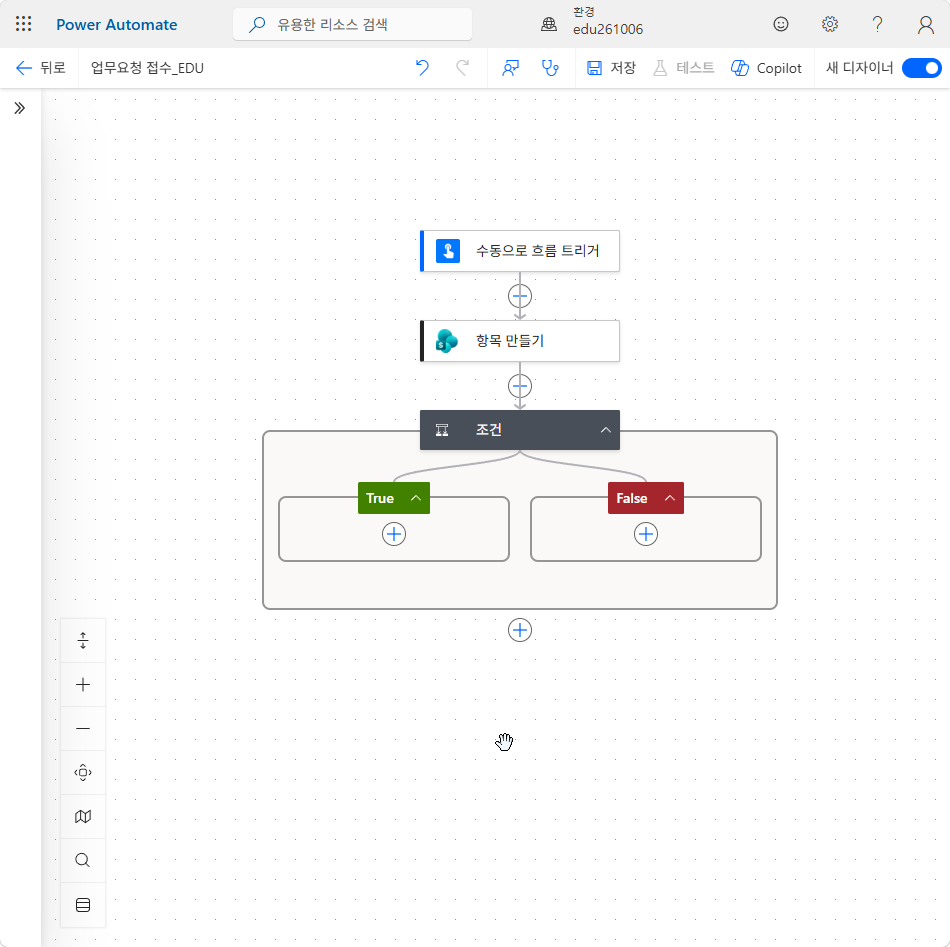Image resolution: width=950 pixels, height=947 pixels.
Task: Expand the left side panel
Action: click(x=20, y=108)
